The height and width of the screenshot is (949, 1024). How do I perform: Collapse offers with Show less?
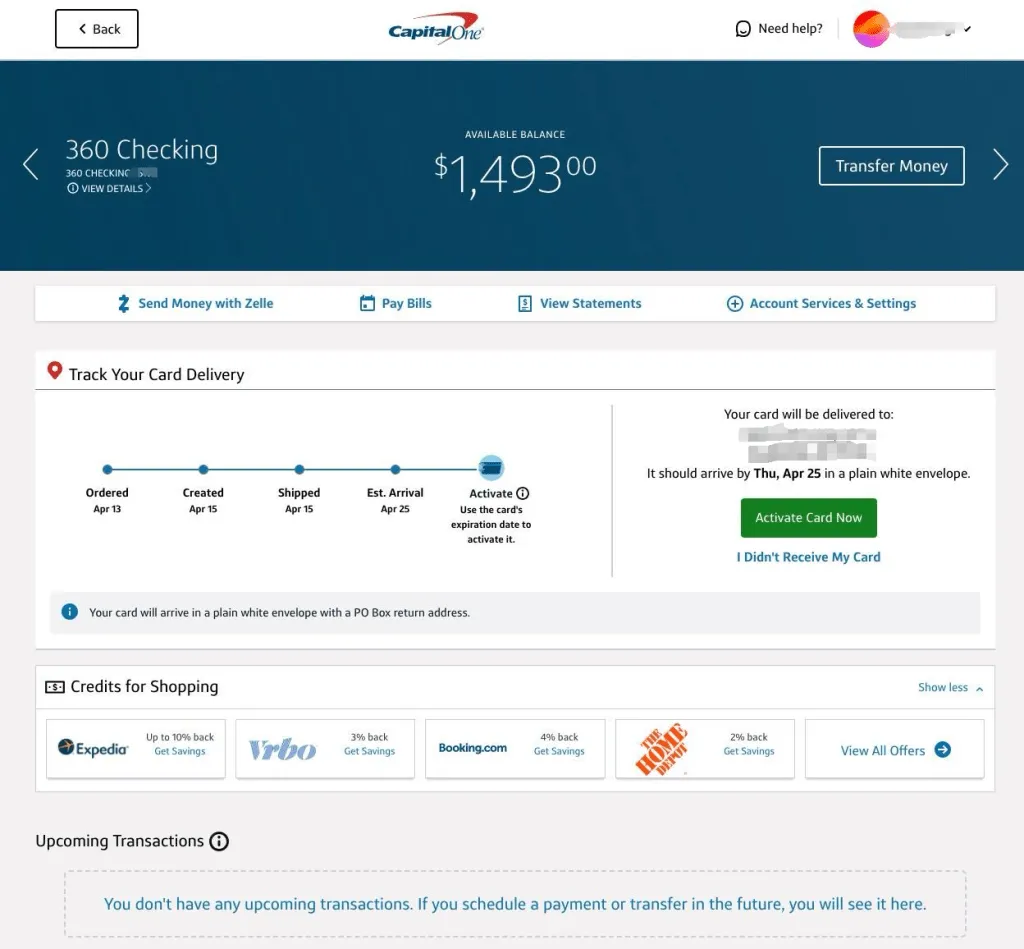[950, 688]
